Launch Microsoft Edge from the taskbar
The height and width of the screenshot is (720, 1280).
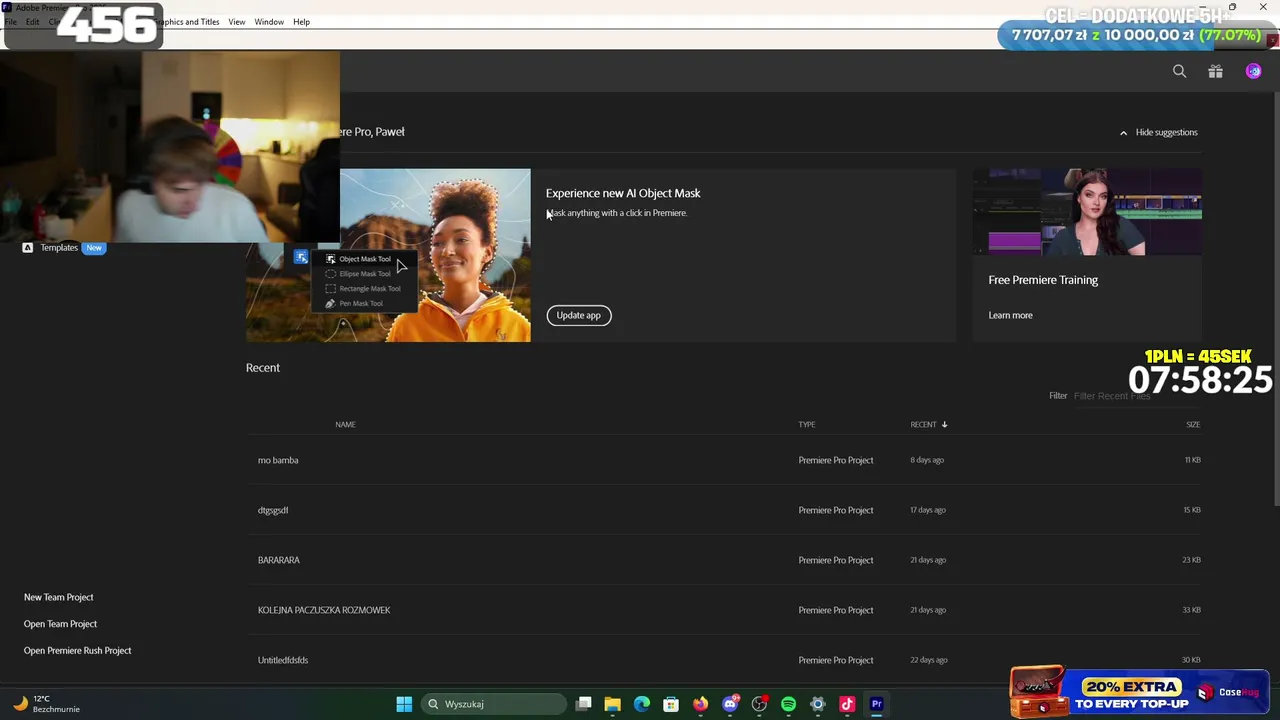[642, 704]
